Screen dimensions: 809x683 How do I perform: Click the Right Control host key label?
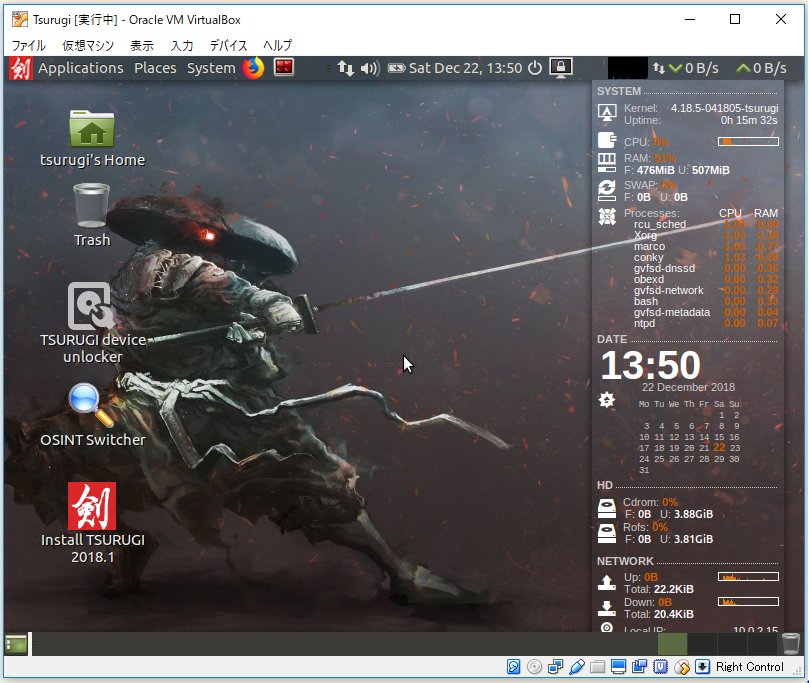(x=750, y=667)
